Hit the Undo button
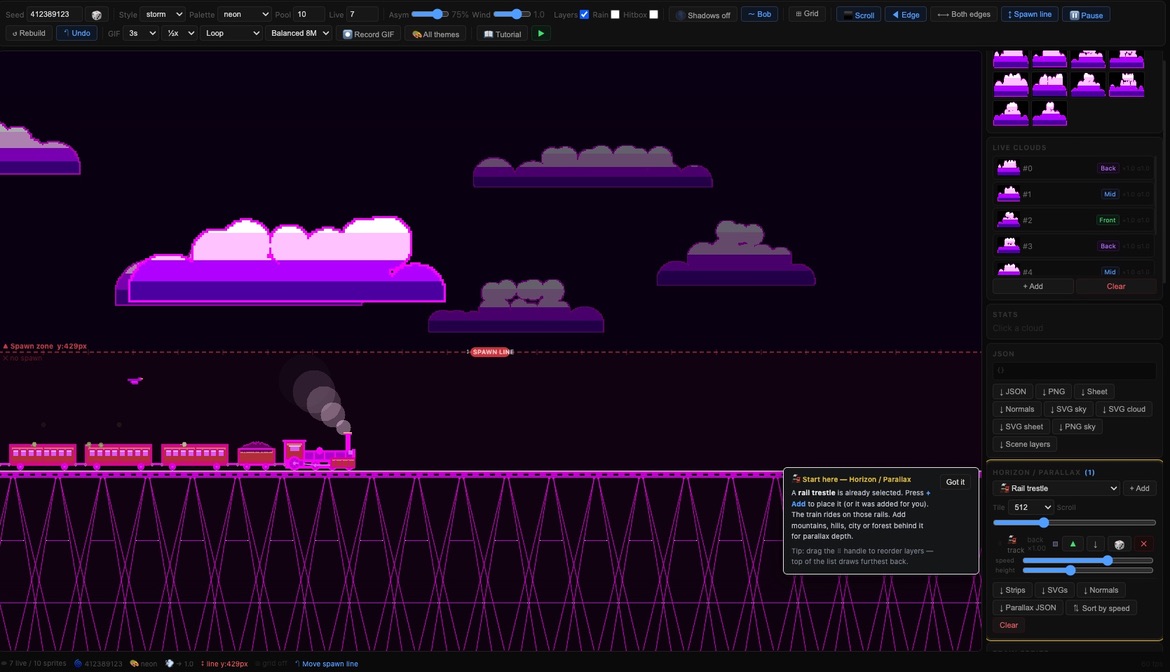 (77, 34)
